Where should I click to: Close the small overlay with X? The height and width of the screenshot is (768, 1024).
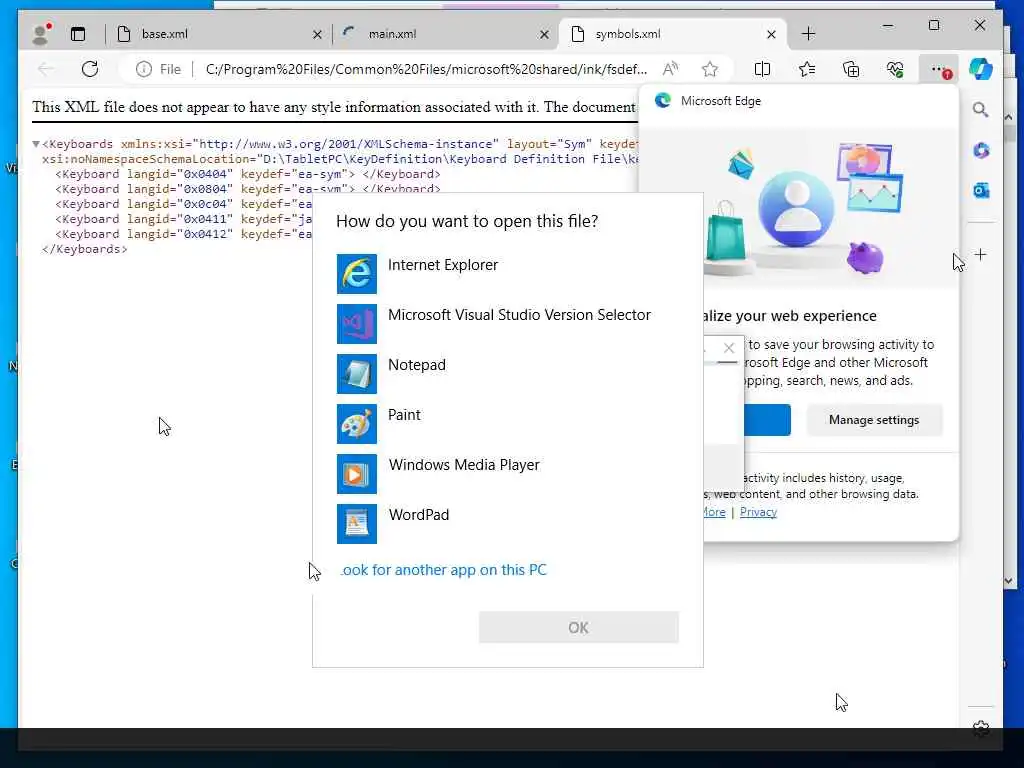click(x=729, y=348)
